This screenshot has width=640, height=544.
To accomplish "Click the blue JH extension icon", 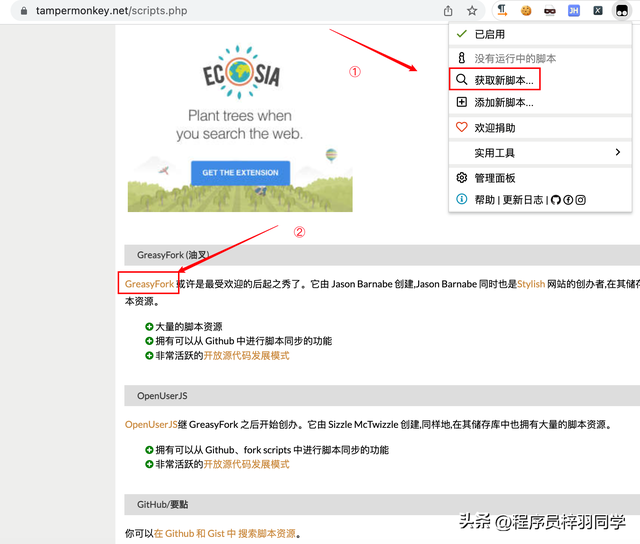I will pos(574,11).
